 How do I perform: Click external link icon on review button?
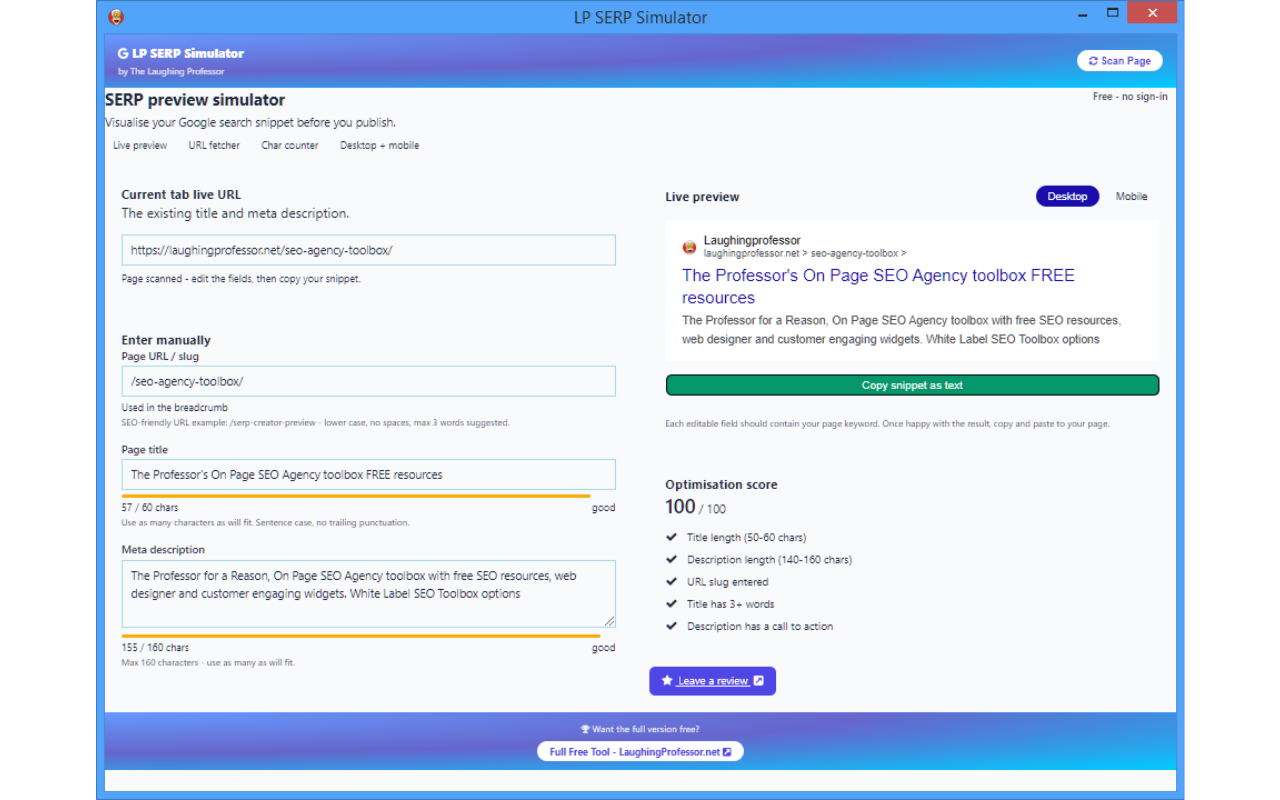click(759, 681)
